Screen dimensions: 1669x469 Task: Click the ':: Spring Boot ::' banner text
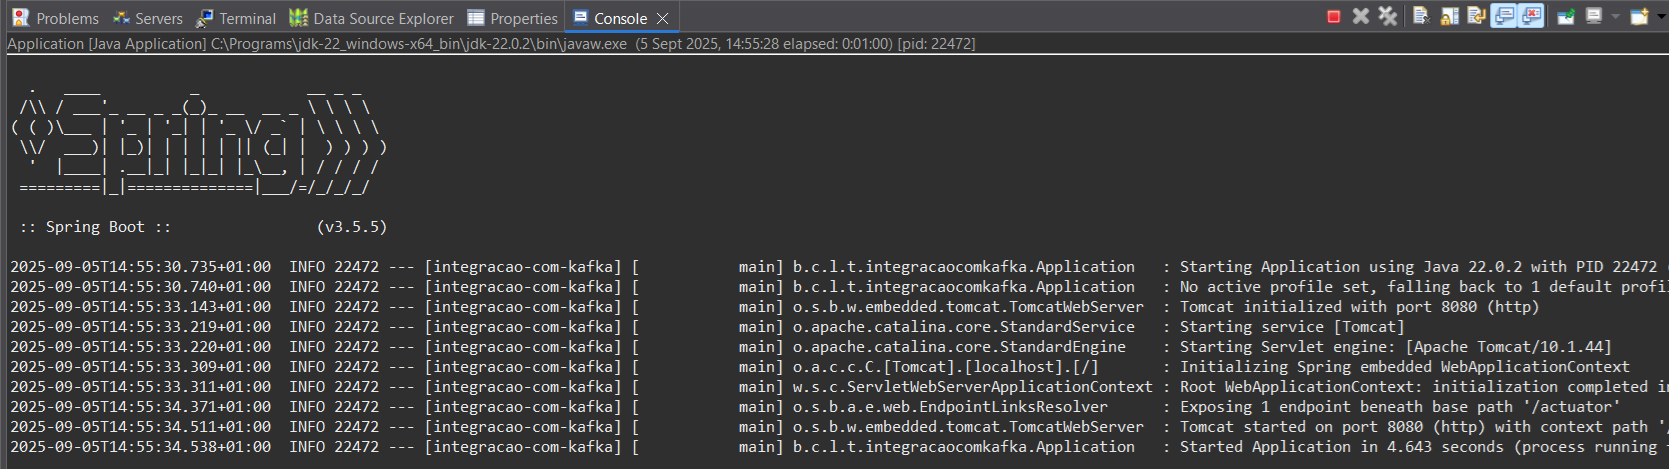click(x=95, y=227)
